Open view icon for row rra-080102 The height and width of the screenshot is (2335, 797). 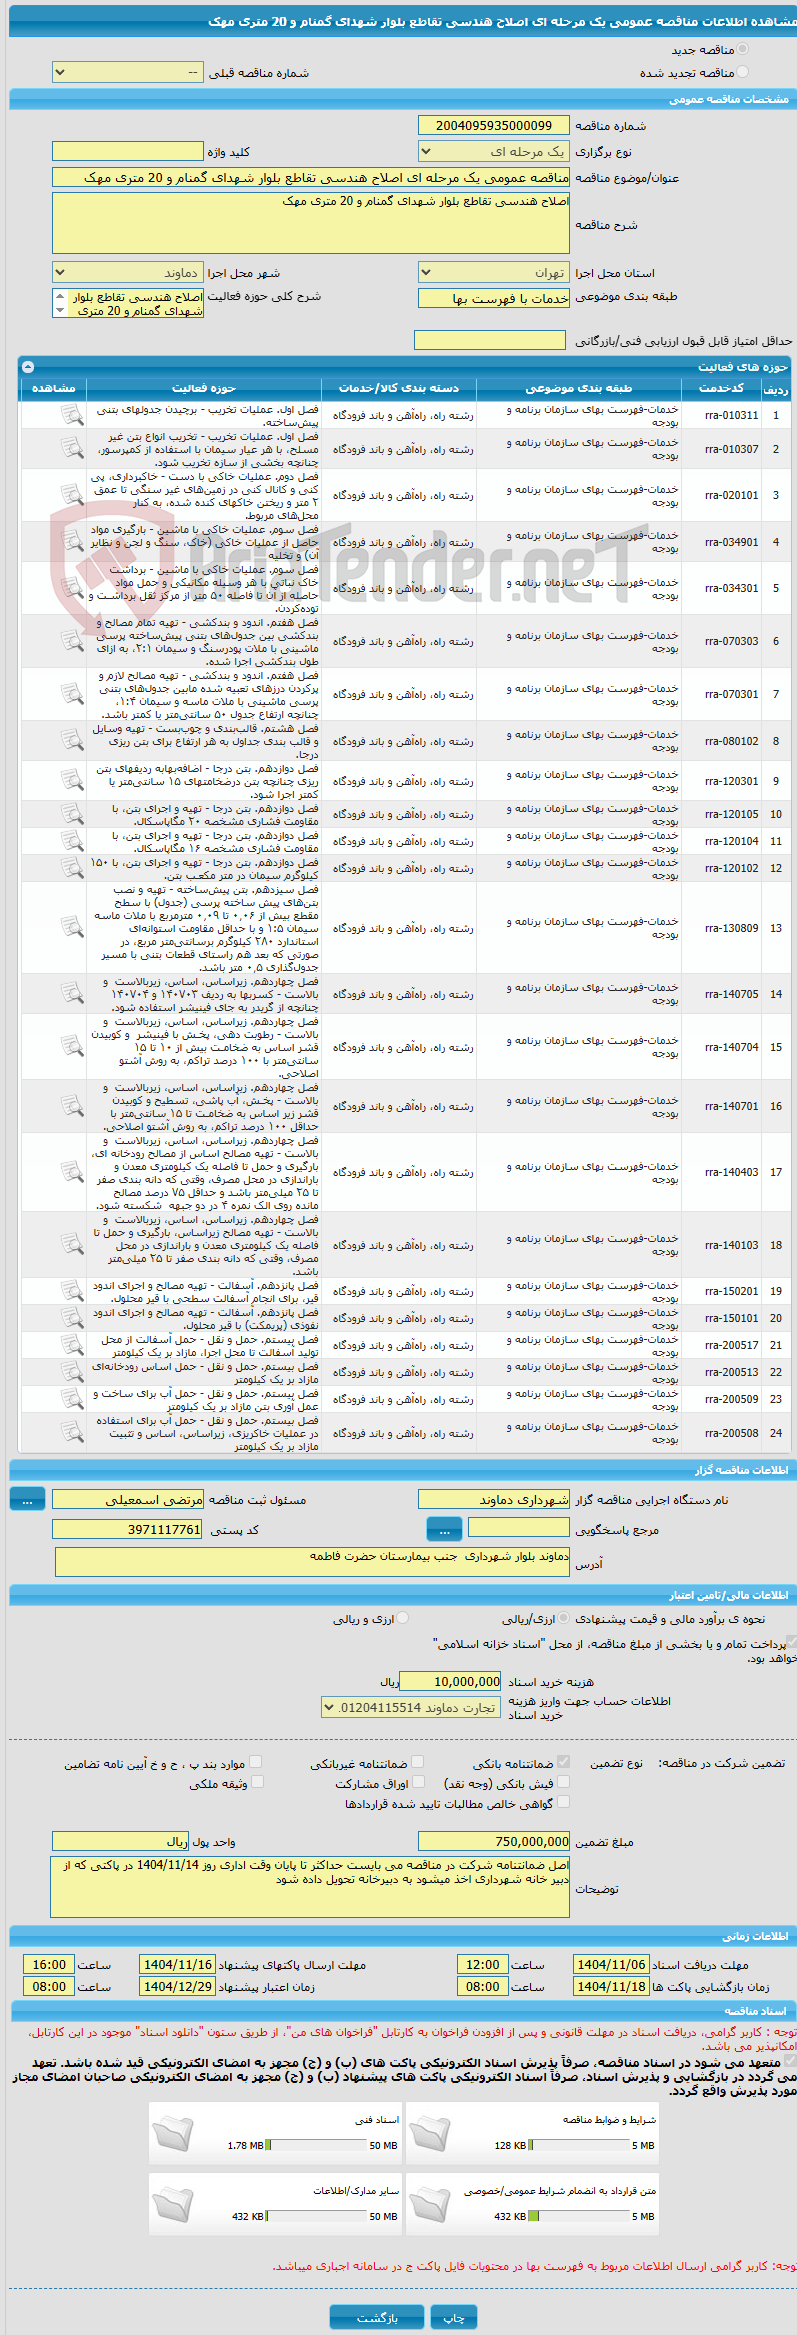click(x=72, y=741)
